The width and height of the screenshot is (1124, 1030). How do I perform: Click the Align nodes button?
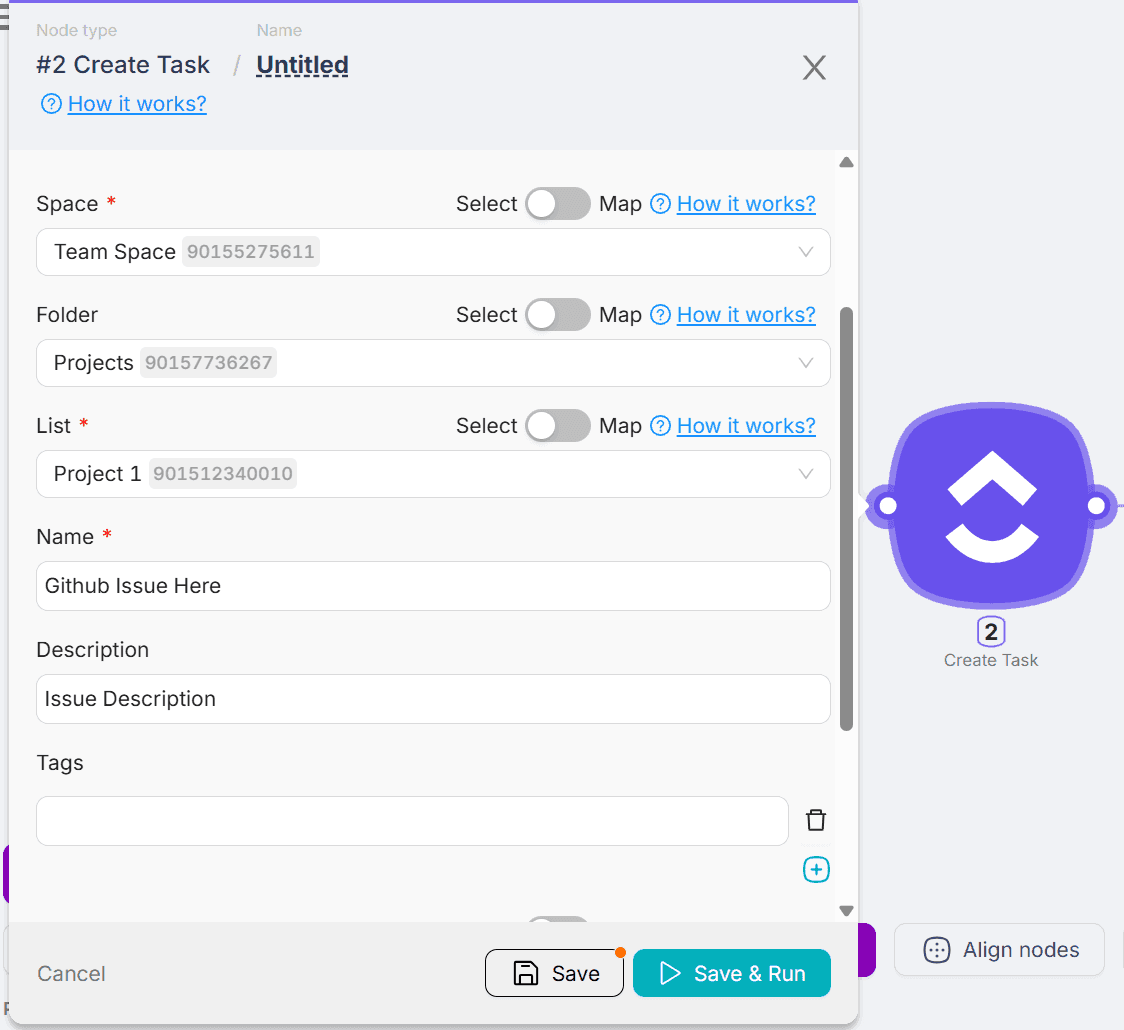(999, 950)
